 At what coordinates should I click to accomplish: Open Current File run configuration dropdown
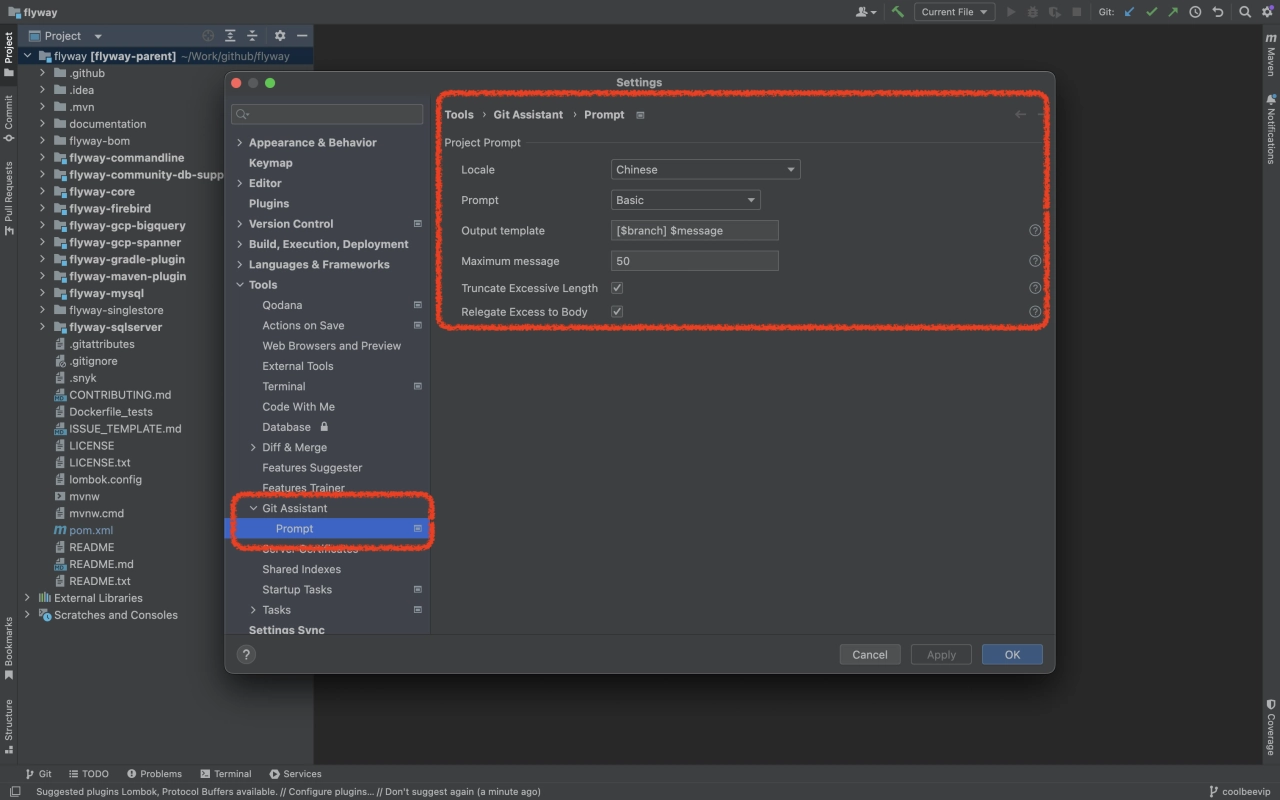954,12
